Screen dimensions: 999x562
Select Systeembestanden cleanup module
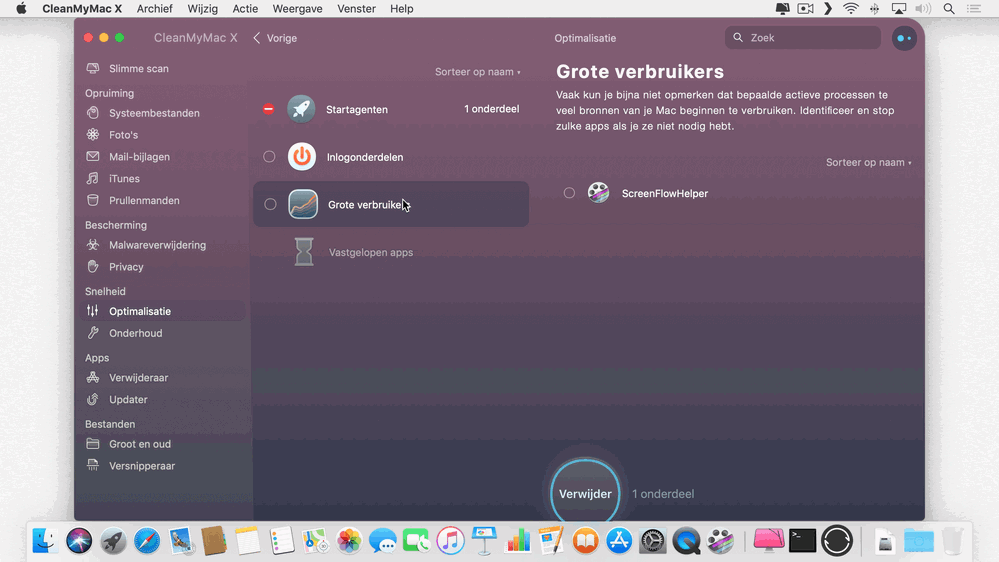pyautogui.click(x=154, y=113)
